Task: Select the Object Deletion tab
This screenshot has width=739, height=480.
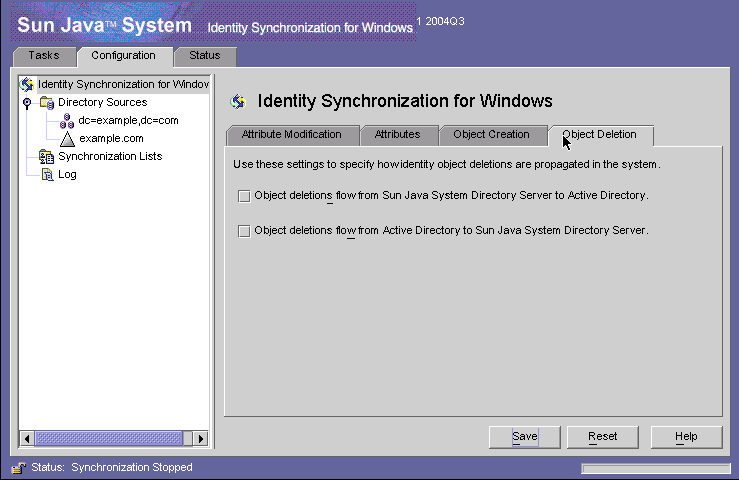Action: tap(599, 135)
